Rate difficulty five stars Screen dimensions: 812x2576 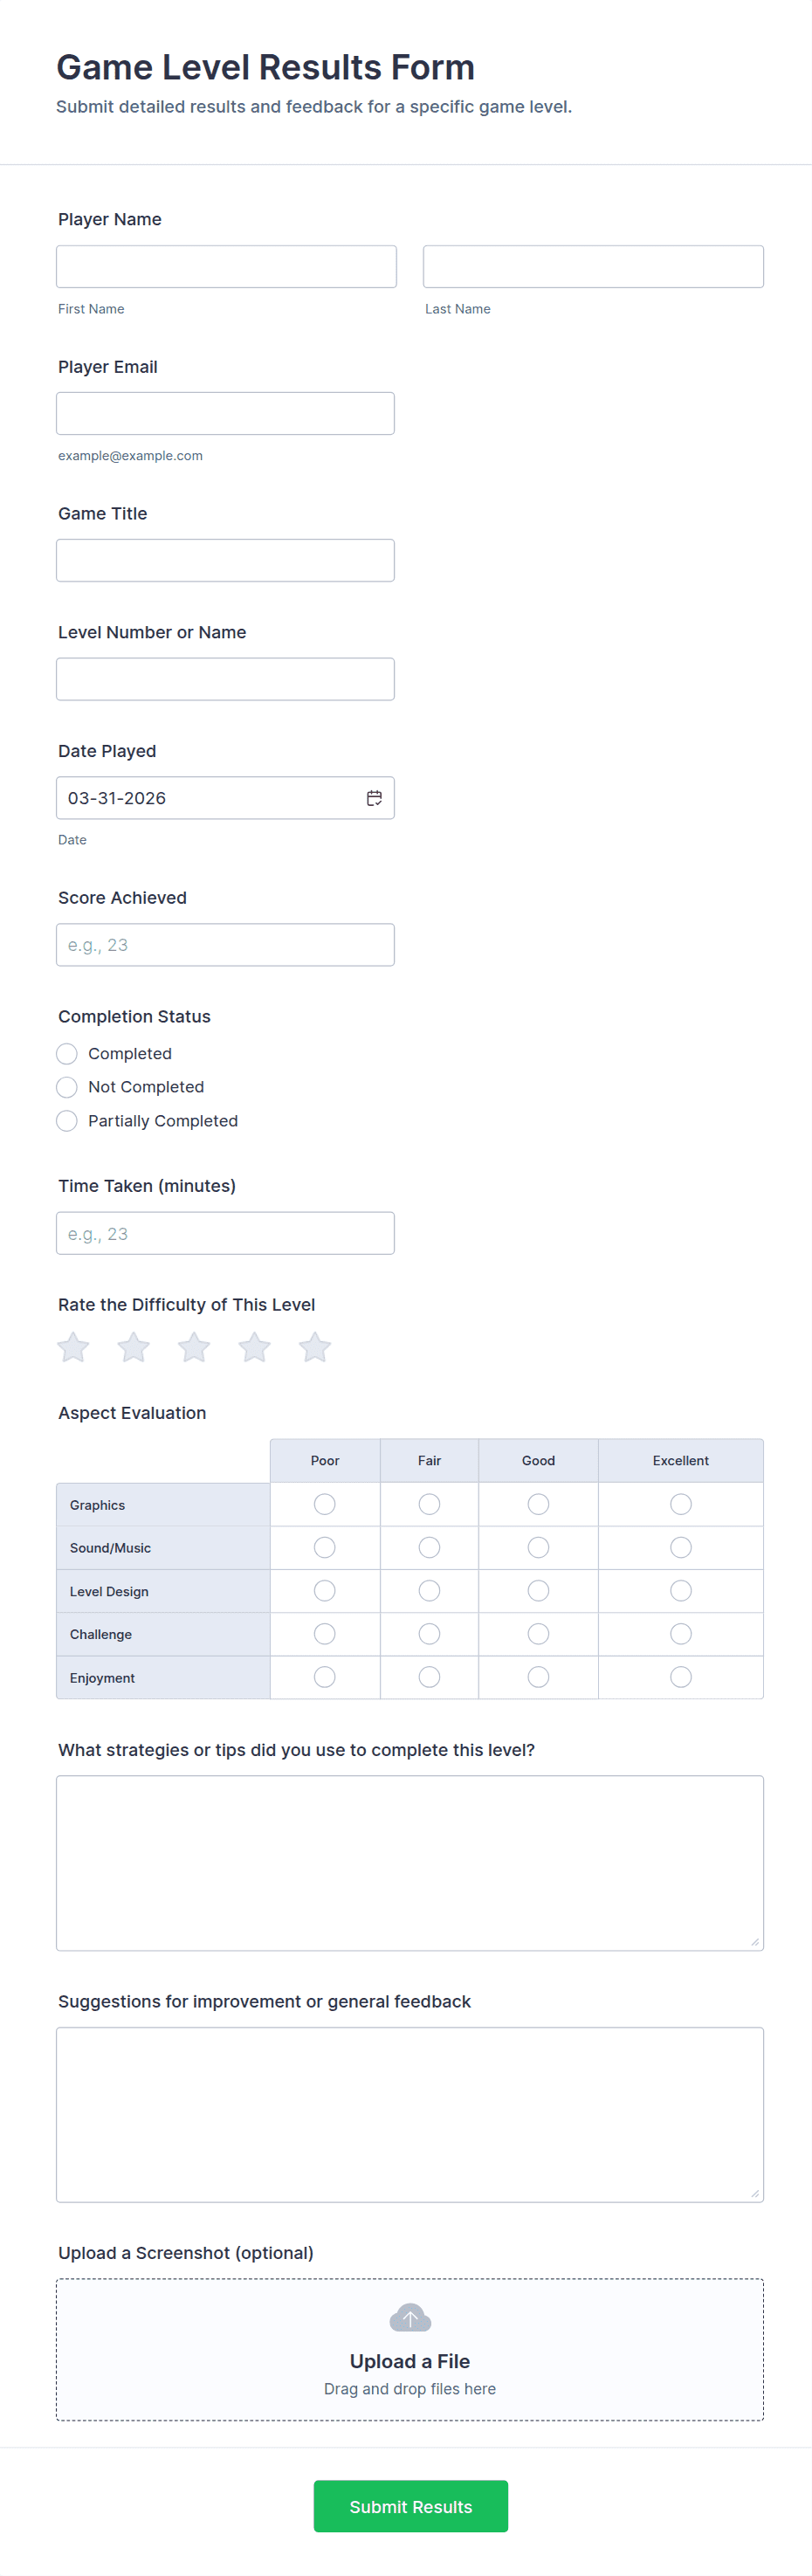pos(315,1347)
